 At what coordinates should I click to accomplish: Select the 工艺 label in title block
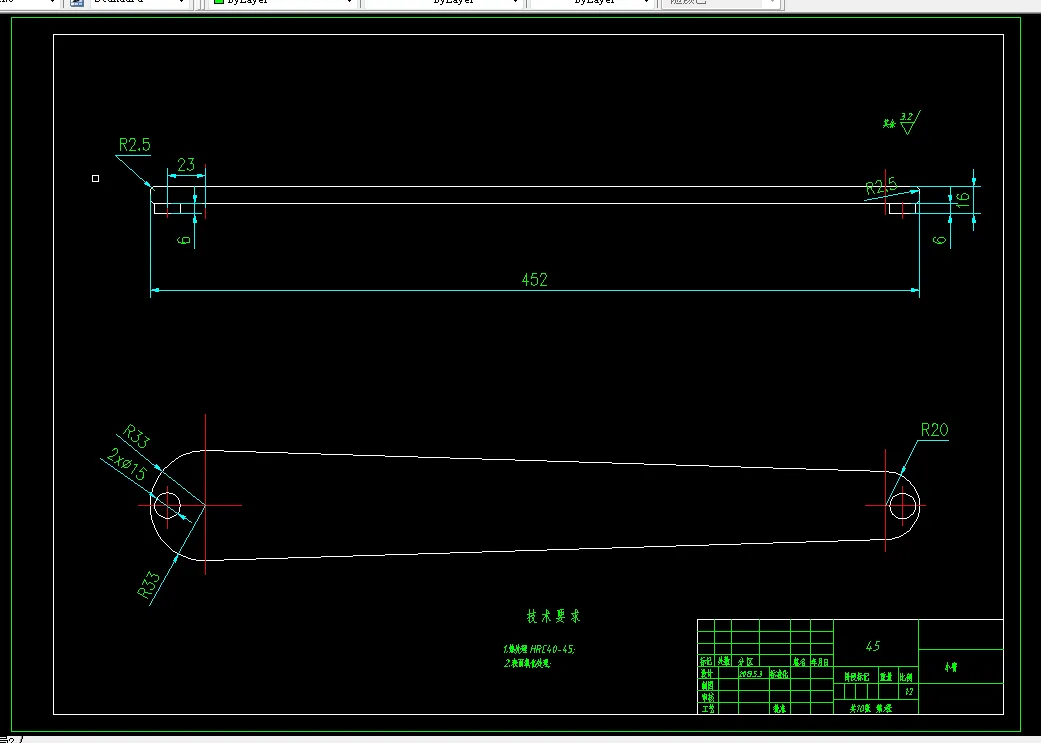(x=707, y=709)
